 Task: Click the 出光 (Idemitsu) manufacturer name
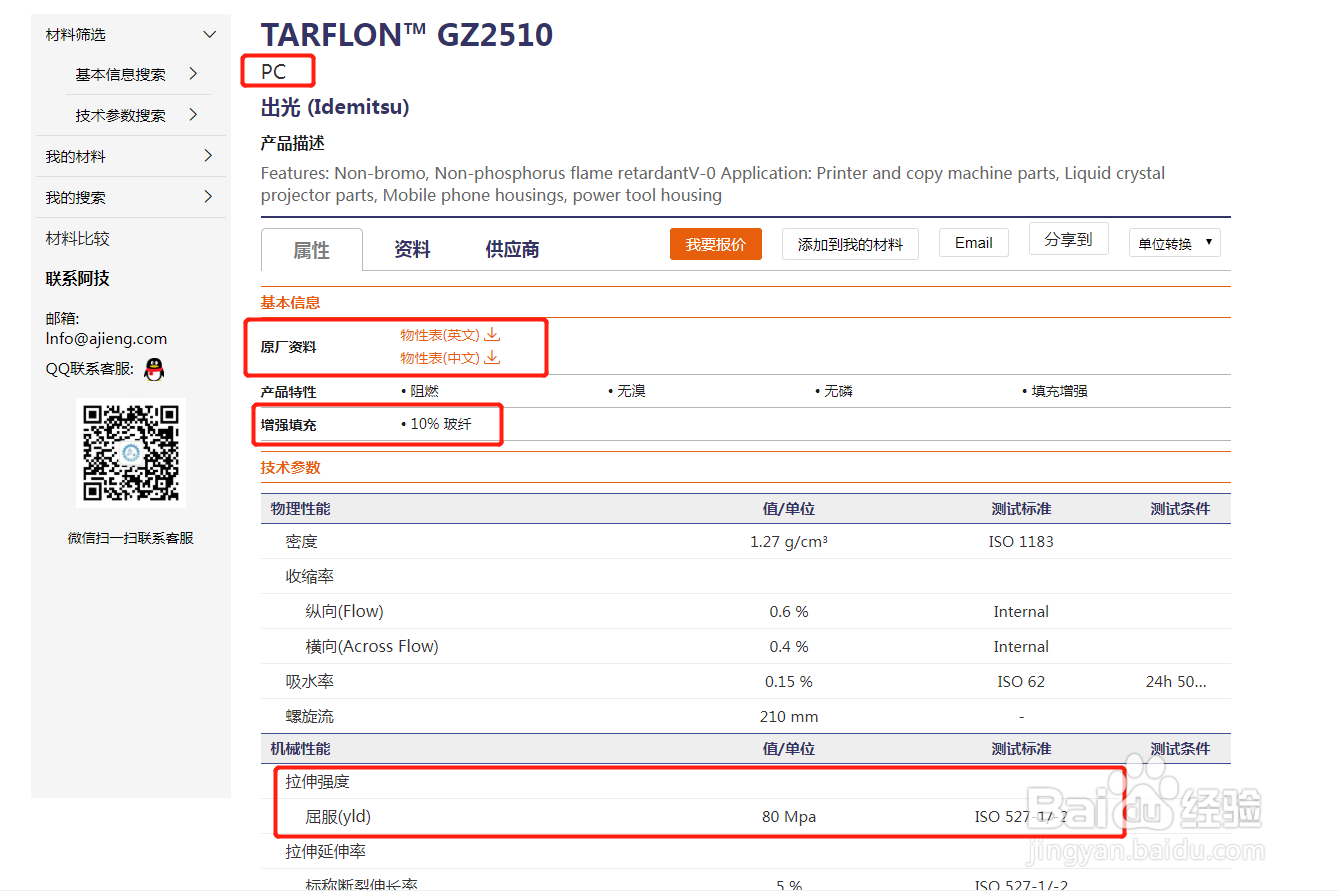coord(335,107)
